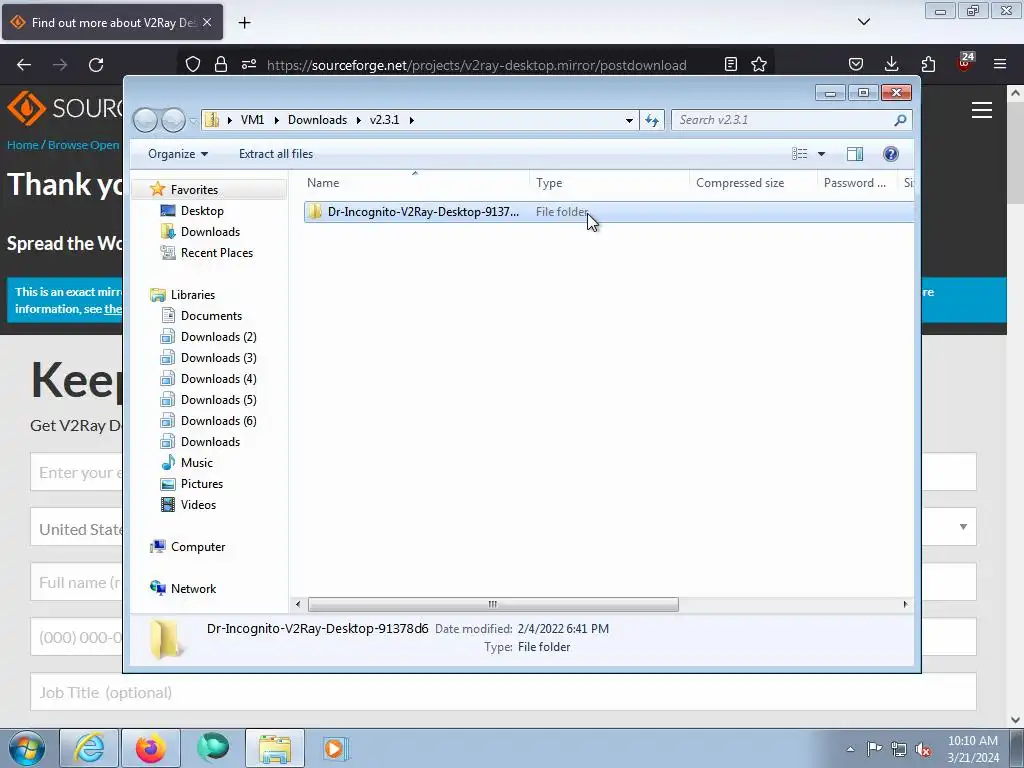Launch Internet Explorer from taskbar
The image size is (1024, 768).
point(89,748)
